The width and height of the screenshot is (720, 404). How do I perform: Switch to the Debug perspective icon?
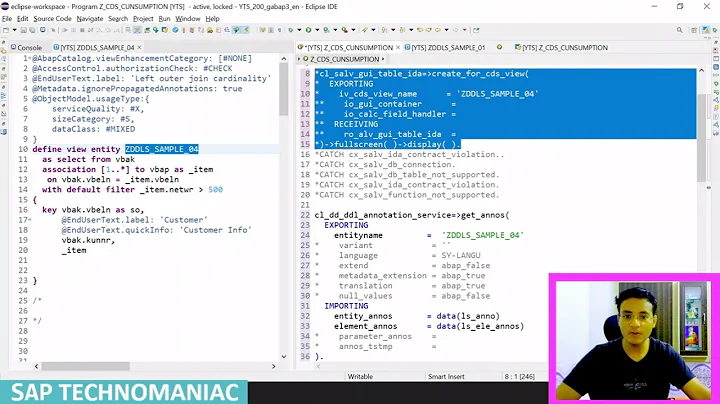(715, 30)
